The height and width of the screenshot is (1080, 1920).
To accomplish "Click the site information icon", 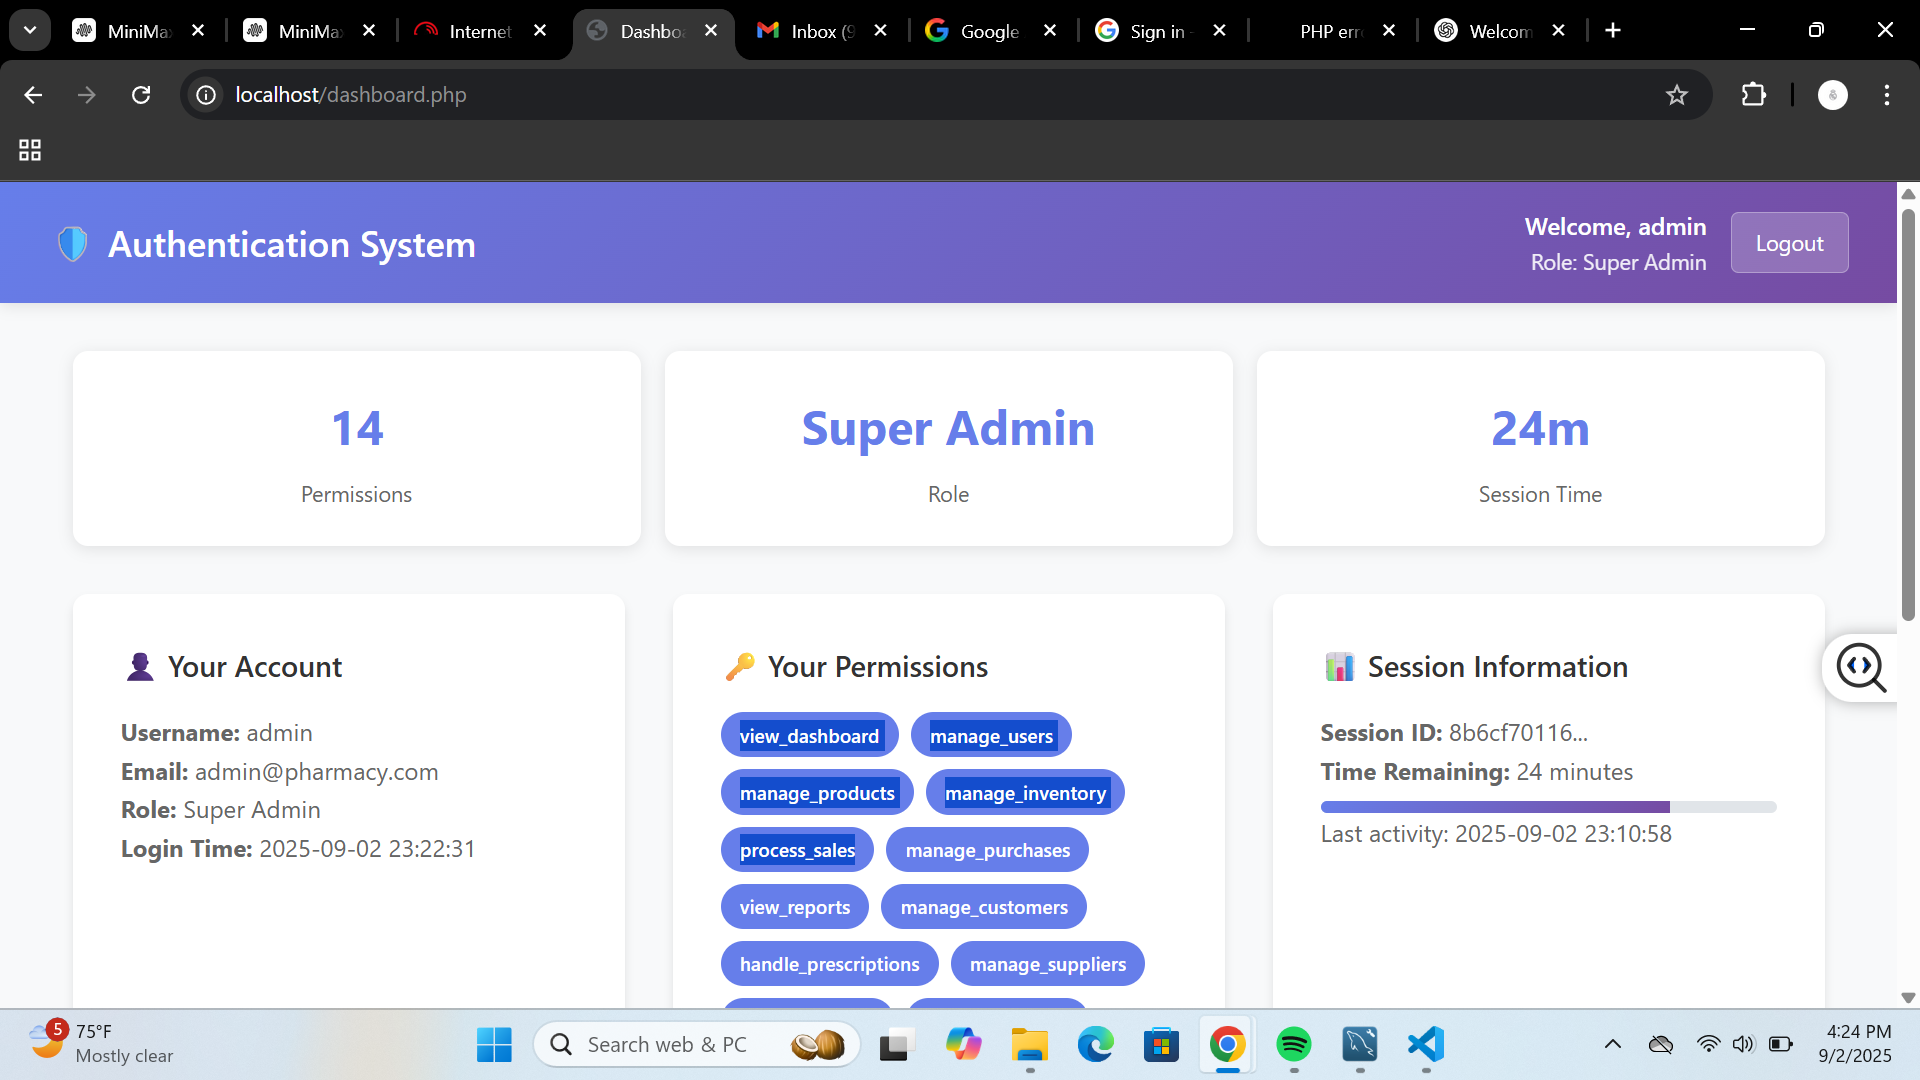I will 206,95.
